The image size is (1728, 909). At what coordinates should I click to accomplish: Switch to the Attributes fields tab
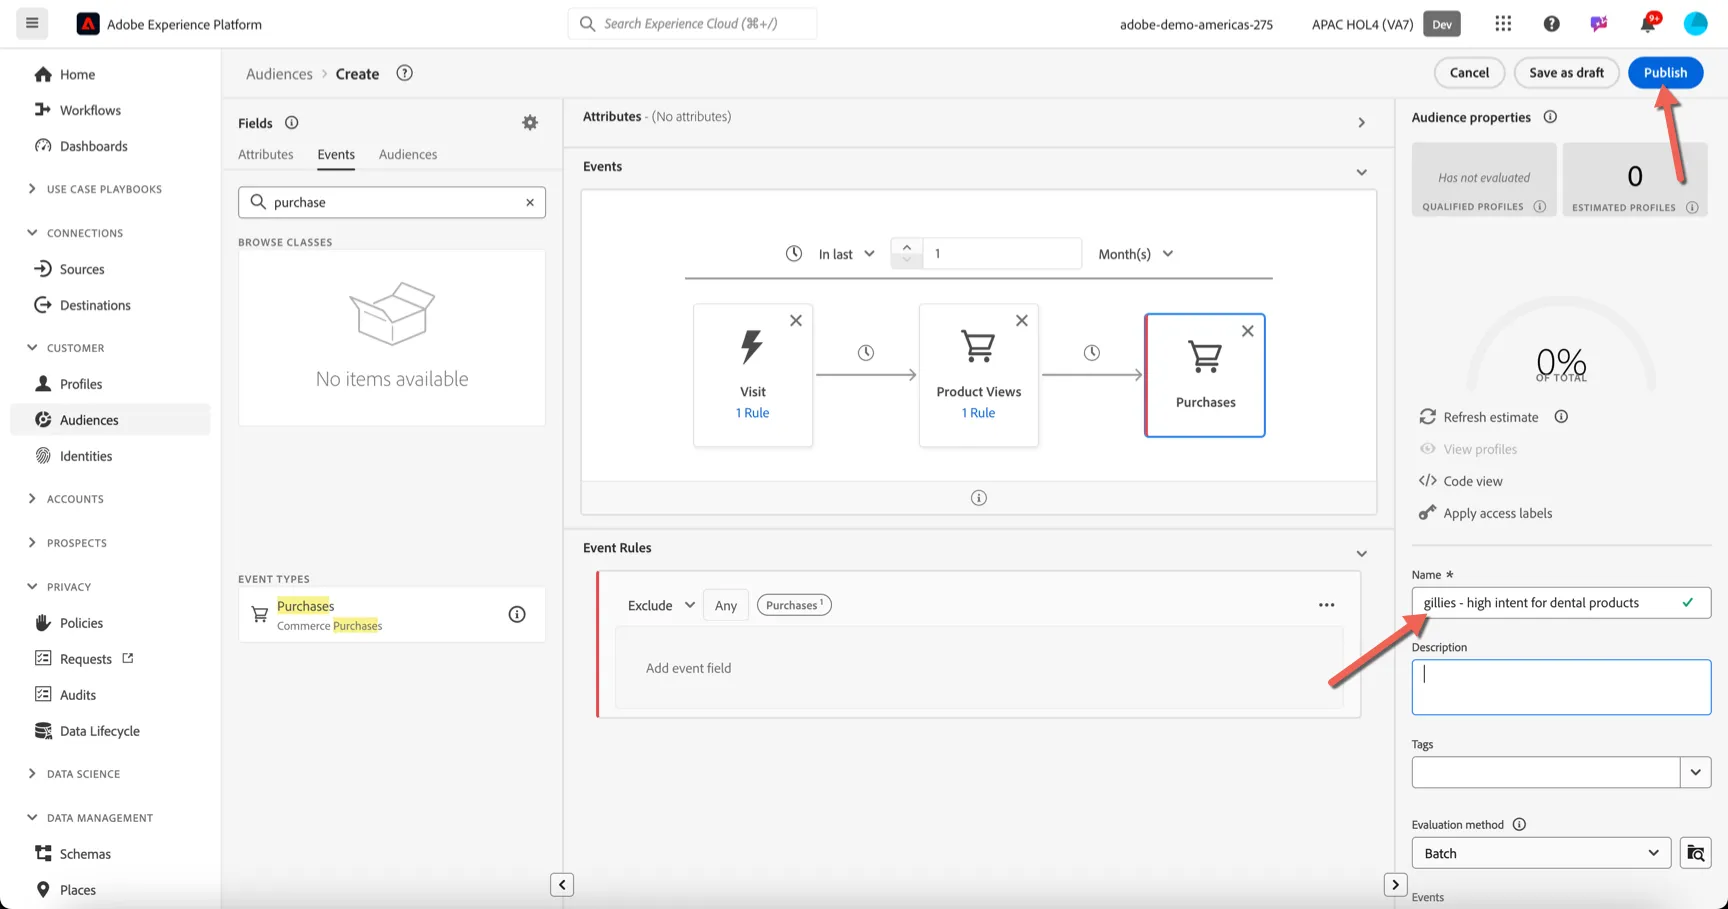266,154
